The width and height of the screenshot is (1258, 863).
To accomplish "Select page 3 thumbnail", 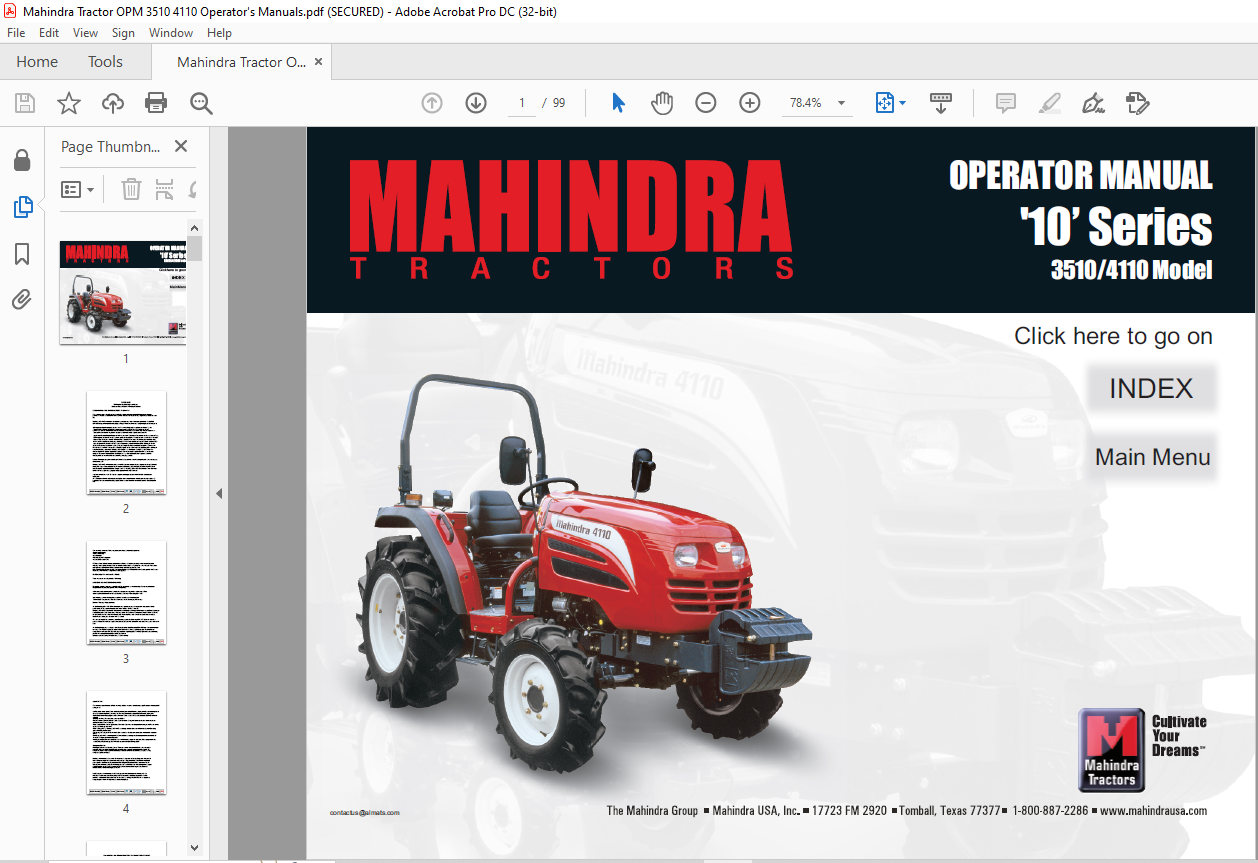I will (126, 593).
